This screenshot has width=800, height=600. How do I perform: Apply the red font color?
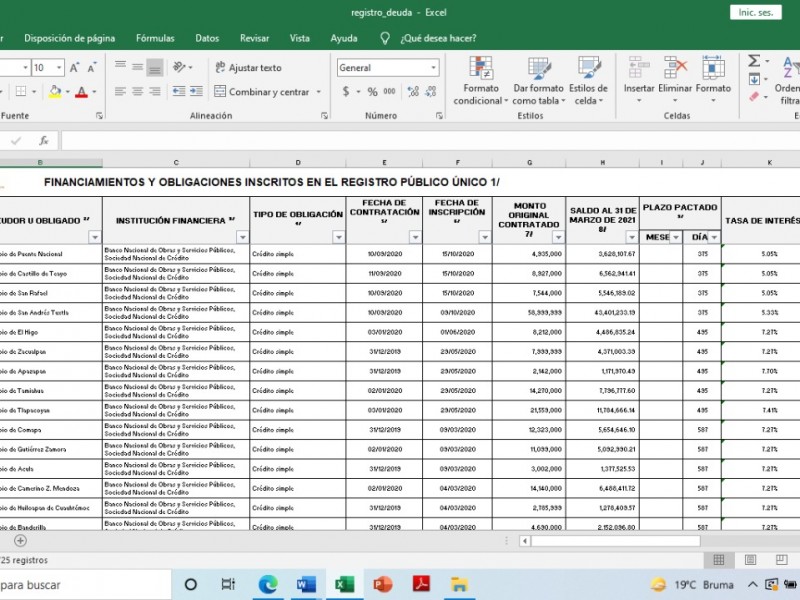pos(81,92)
